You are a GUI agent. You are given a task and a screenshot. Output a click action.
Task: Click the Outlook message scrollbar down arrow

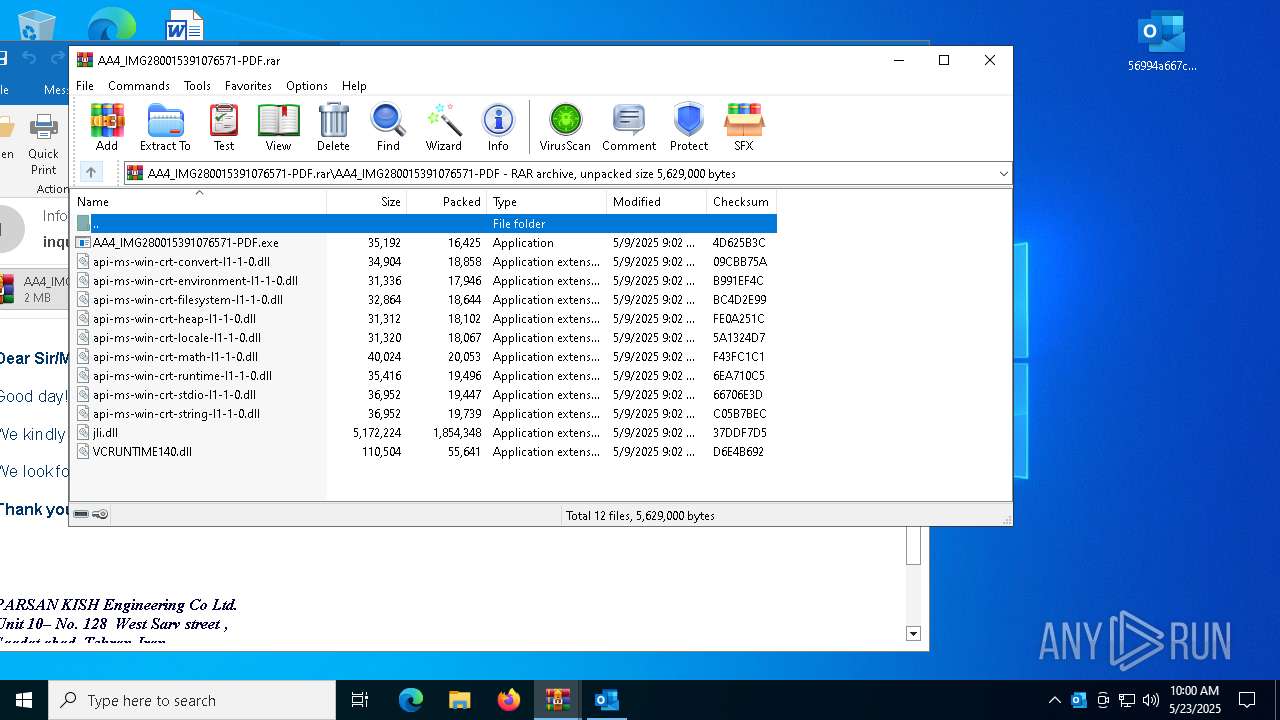click(x=913, y=633)
